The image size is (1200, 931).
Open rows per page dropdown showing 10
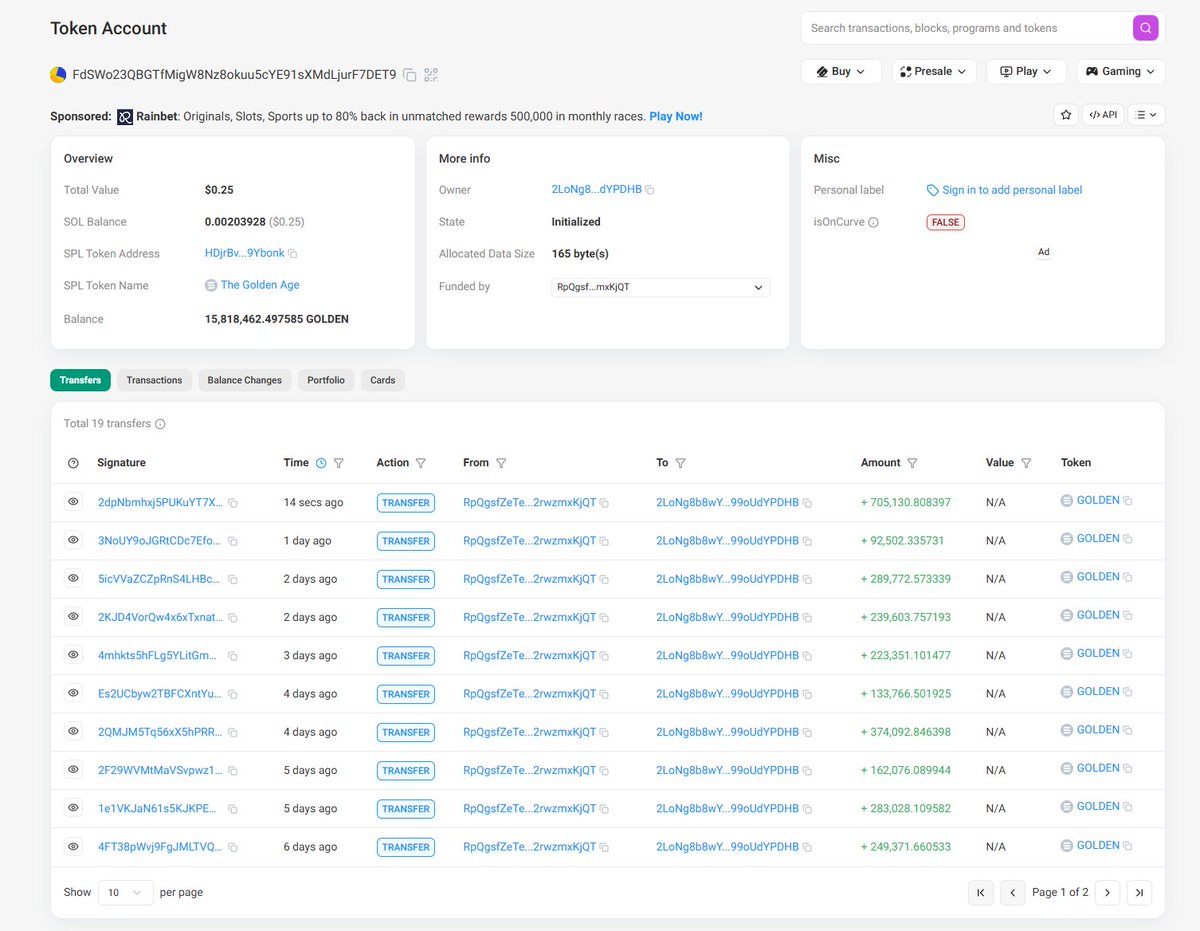pos(125,892)
